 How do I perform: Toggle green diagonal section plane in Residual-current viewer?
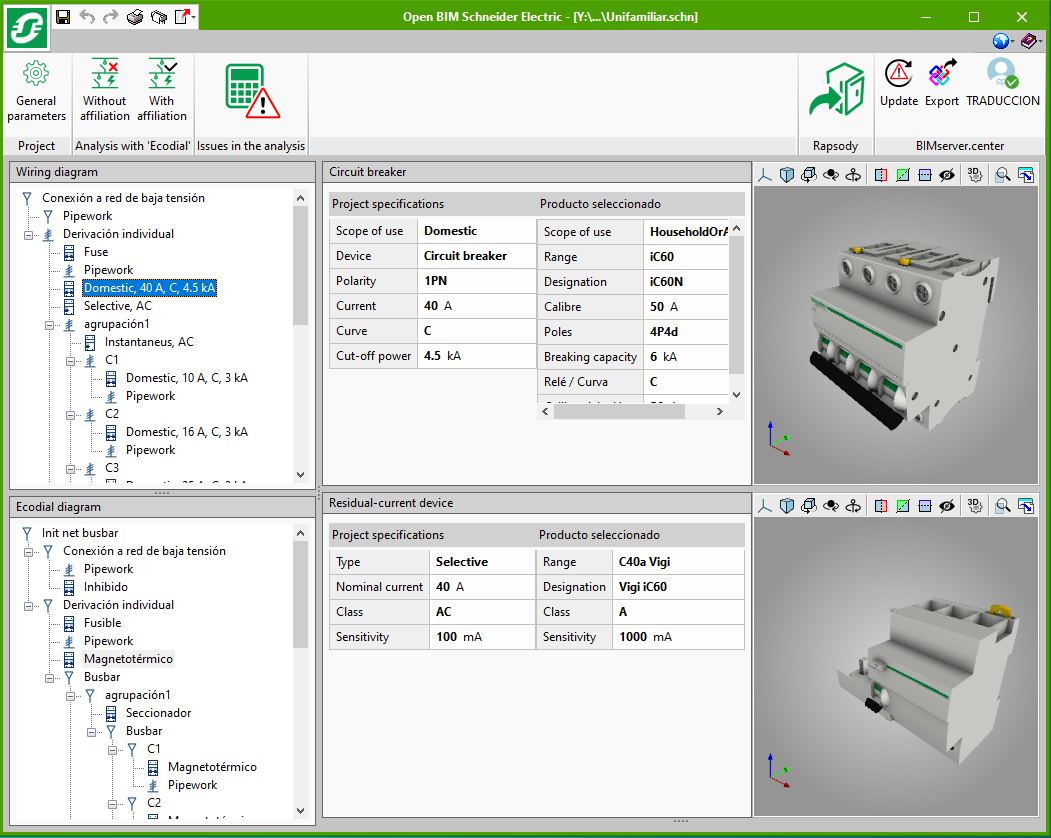(x=903, y=506)
